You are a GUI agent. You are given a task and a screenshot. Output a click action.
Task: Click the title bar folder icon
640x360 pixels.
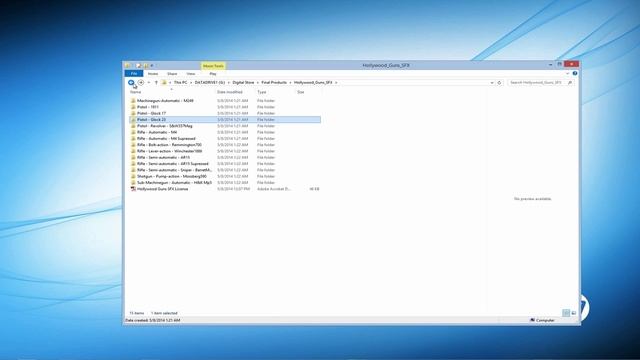pyautogui.click(x=127, y=65)
